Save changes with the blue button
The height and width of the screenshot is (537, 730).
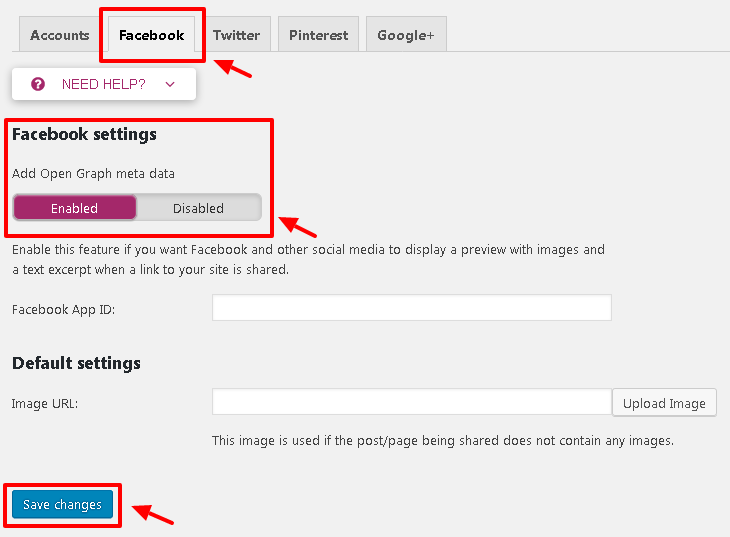62,504
